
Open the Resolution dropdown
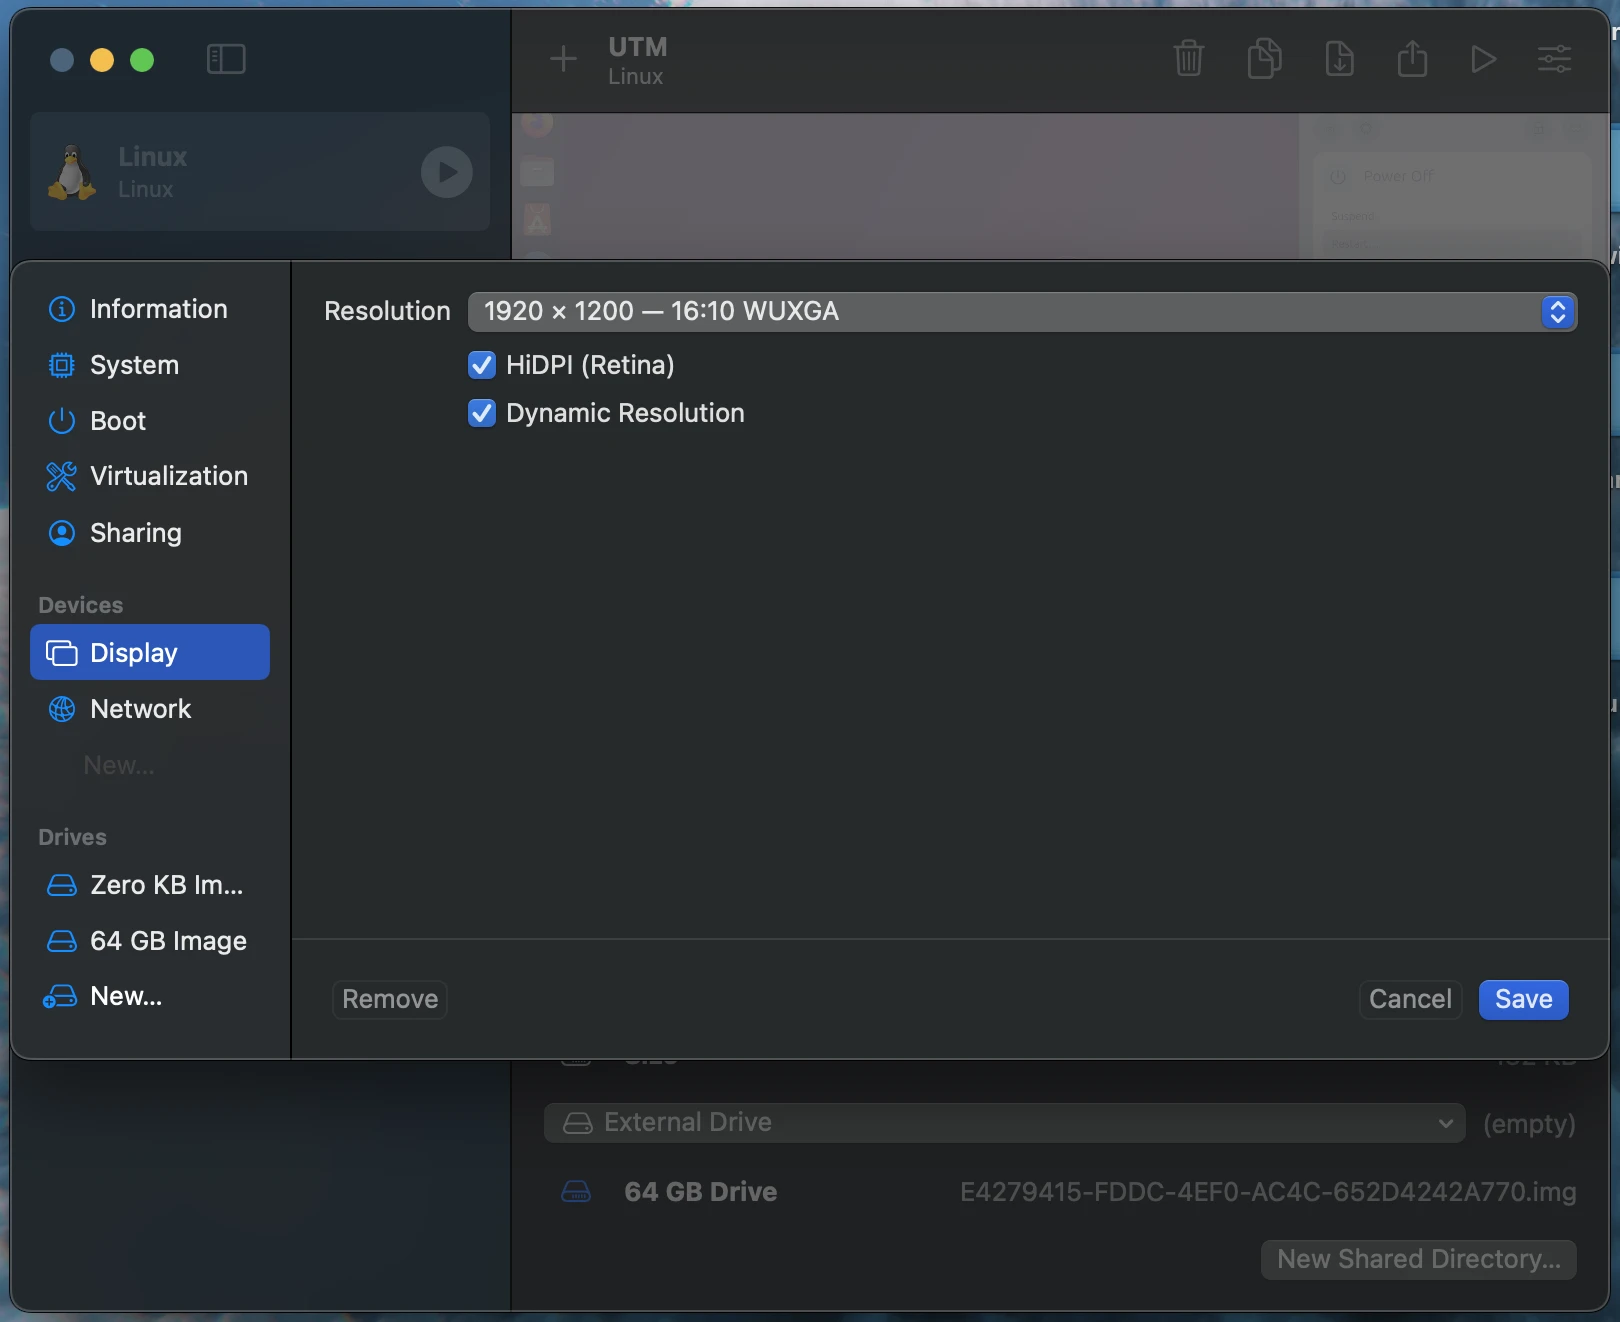pyautogui.click(x=1022, y=311)
